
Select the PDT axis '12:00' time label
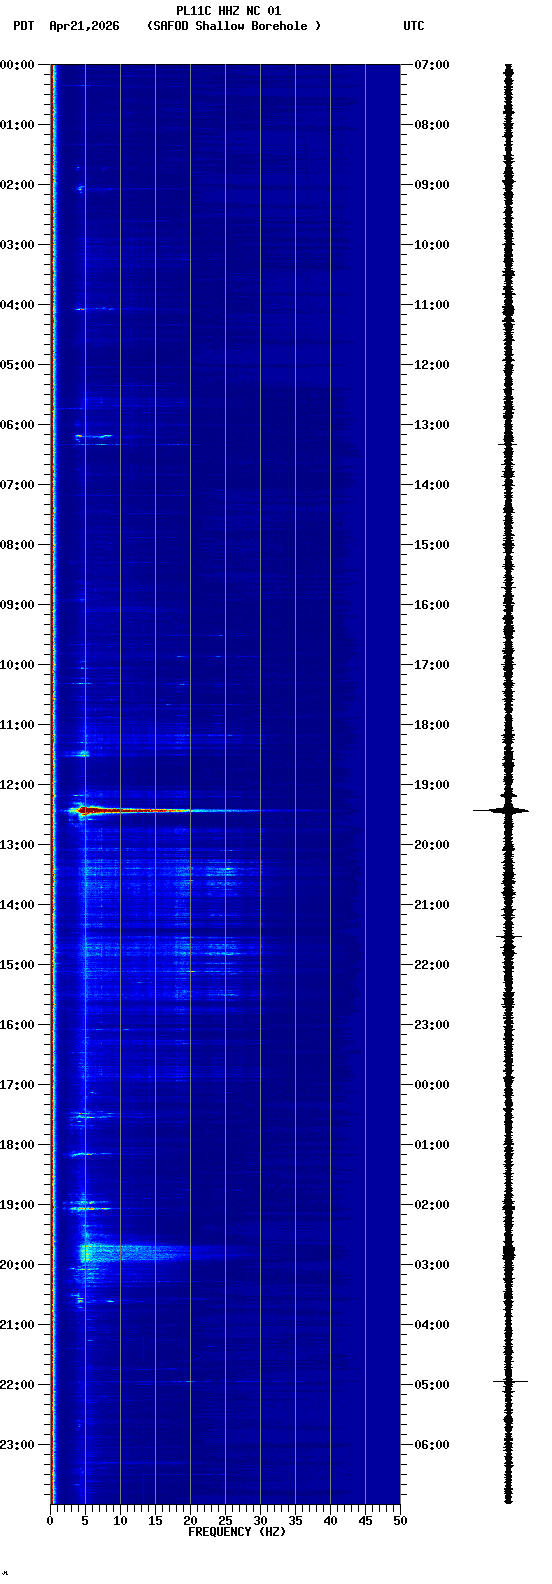pyautogui.click(x=18, y=785)
